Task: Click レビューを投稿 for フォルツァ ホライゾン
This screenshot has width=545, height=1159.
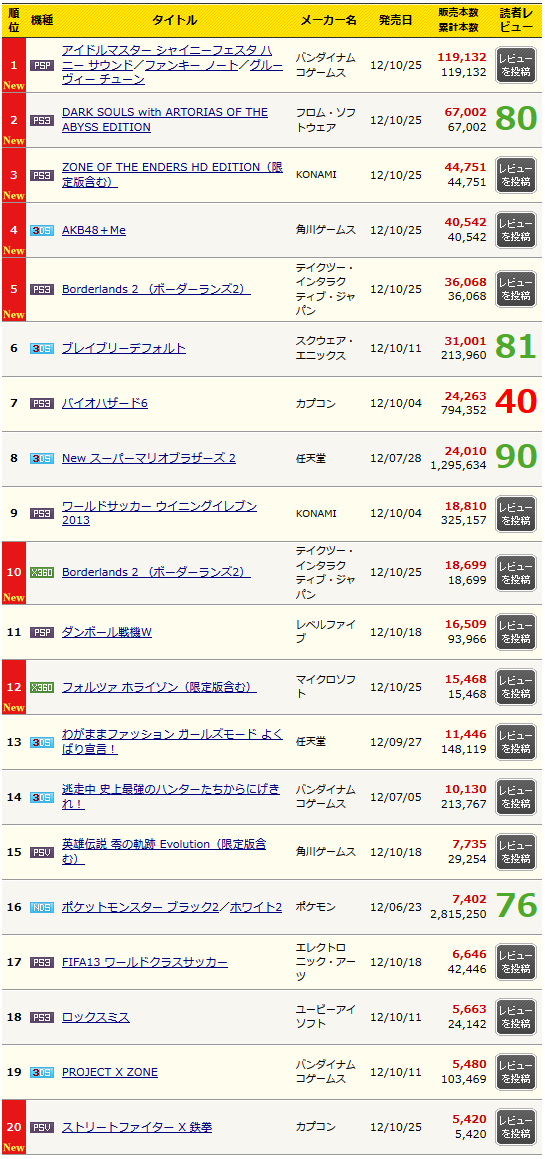Action: pos(515,687)
